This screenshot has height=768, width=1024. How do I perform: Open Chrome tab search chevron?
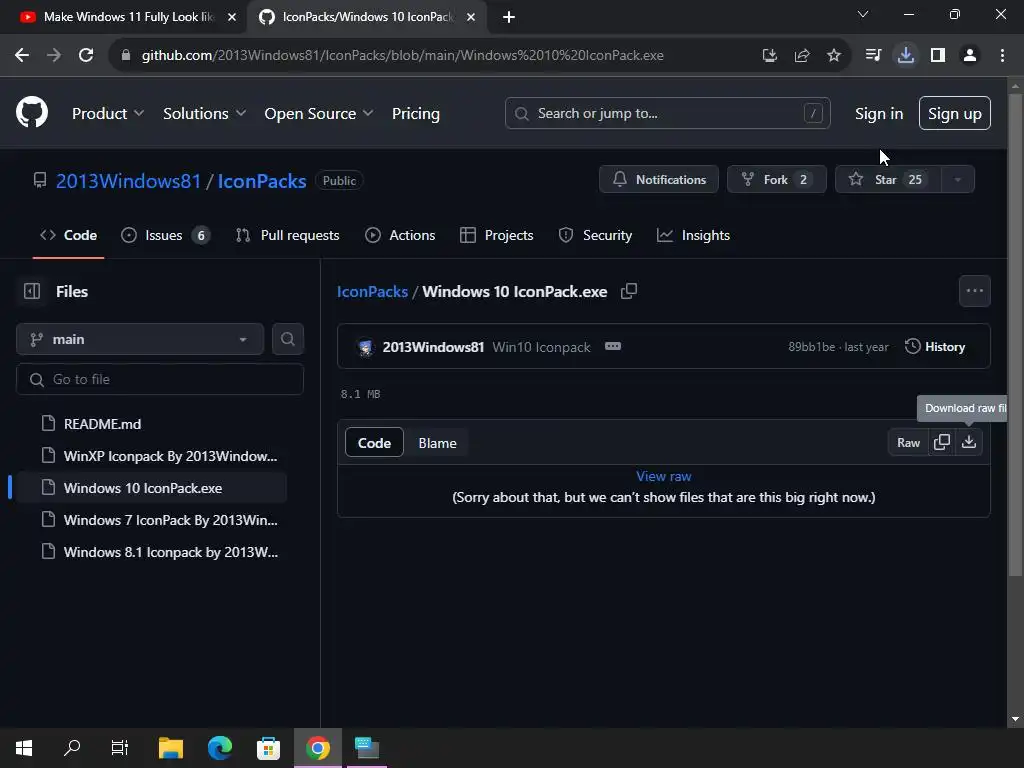tap(863, 14)
